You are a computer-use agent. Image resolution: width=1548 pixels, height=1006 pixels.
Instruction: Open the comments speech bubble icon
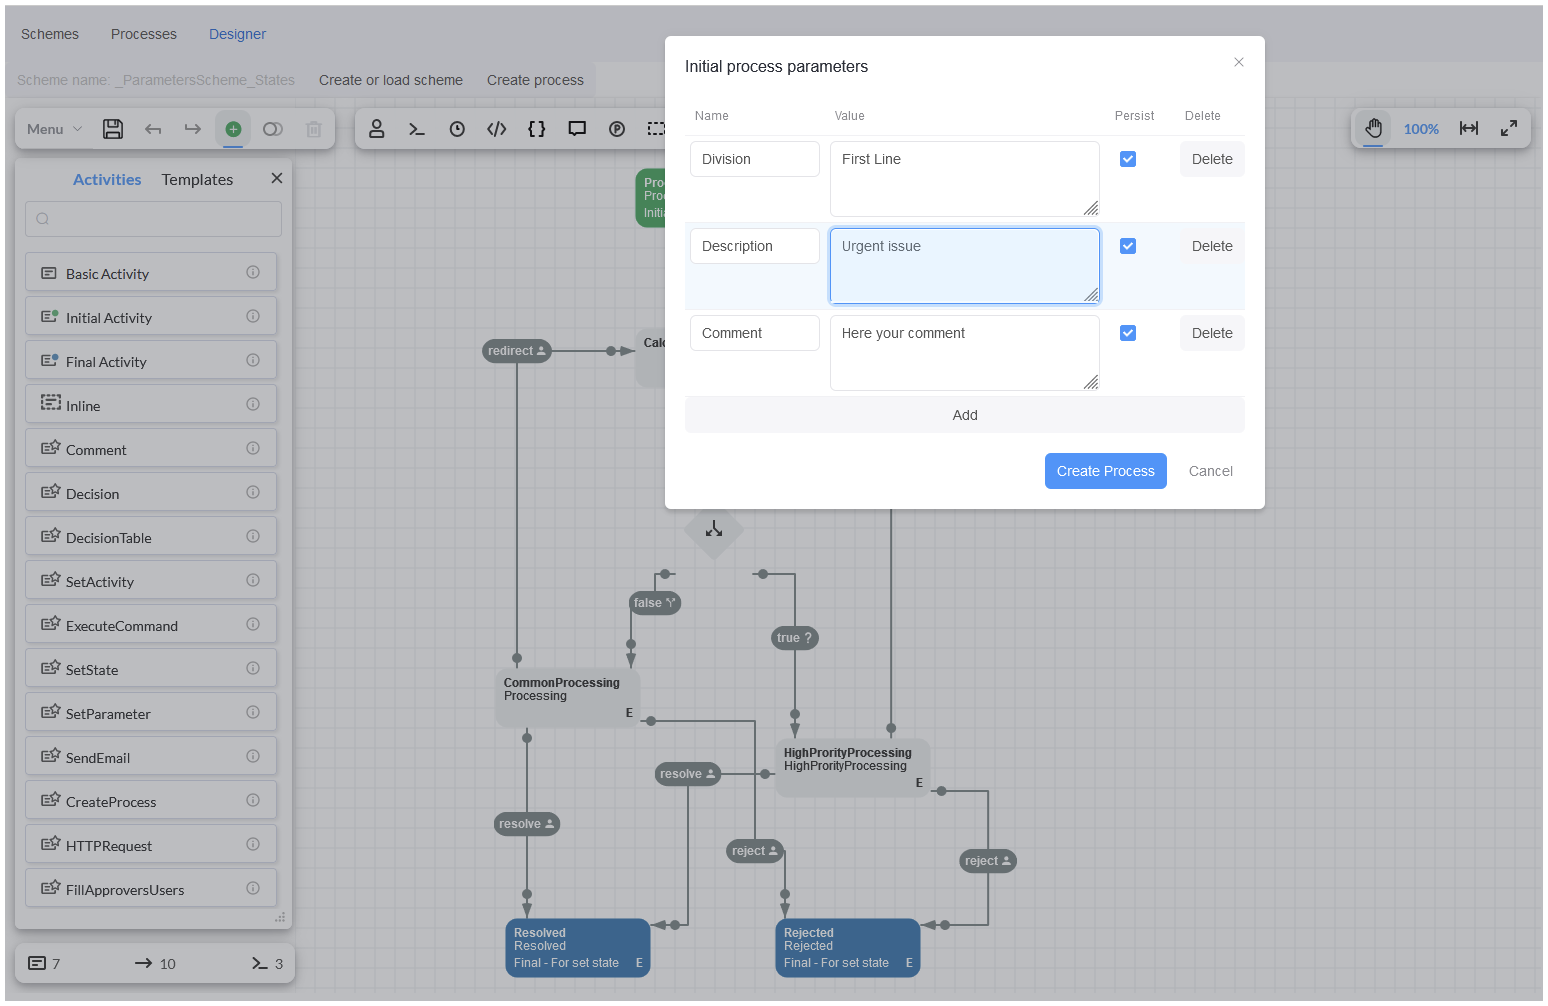click(577, 129)
